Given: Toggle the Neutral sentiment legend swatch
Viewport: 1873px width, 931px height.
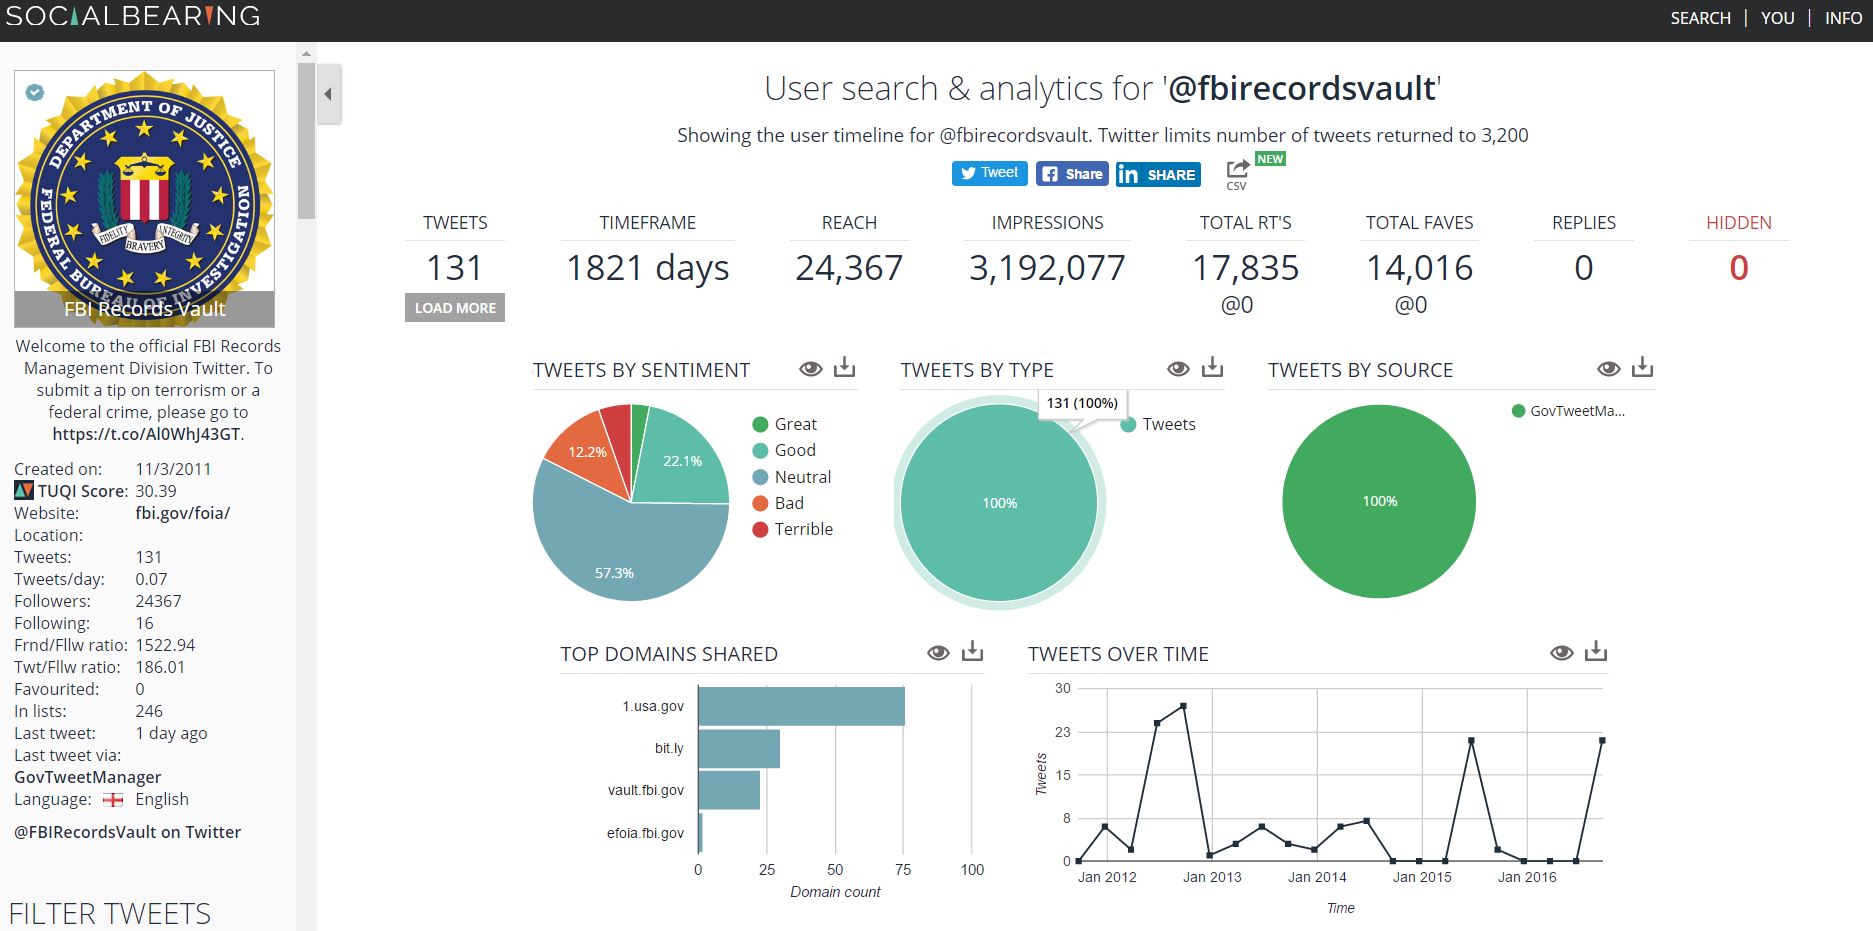Looking at the screenshot, I should pyautogui.click(x=760, y=477).
